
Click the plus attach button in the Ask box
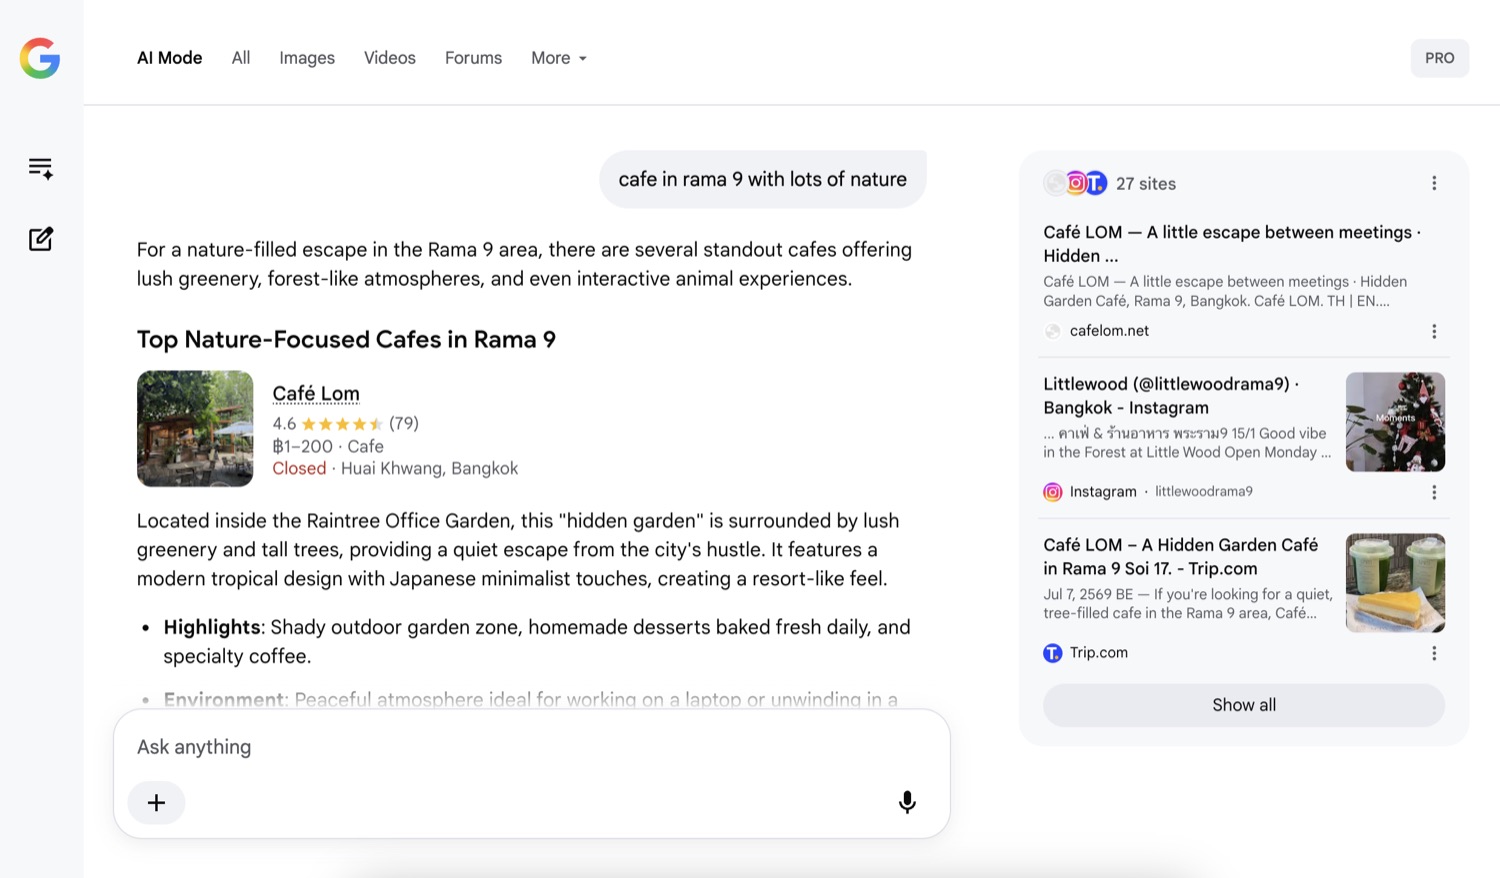[156, 802]
